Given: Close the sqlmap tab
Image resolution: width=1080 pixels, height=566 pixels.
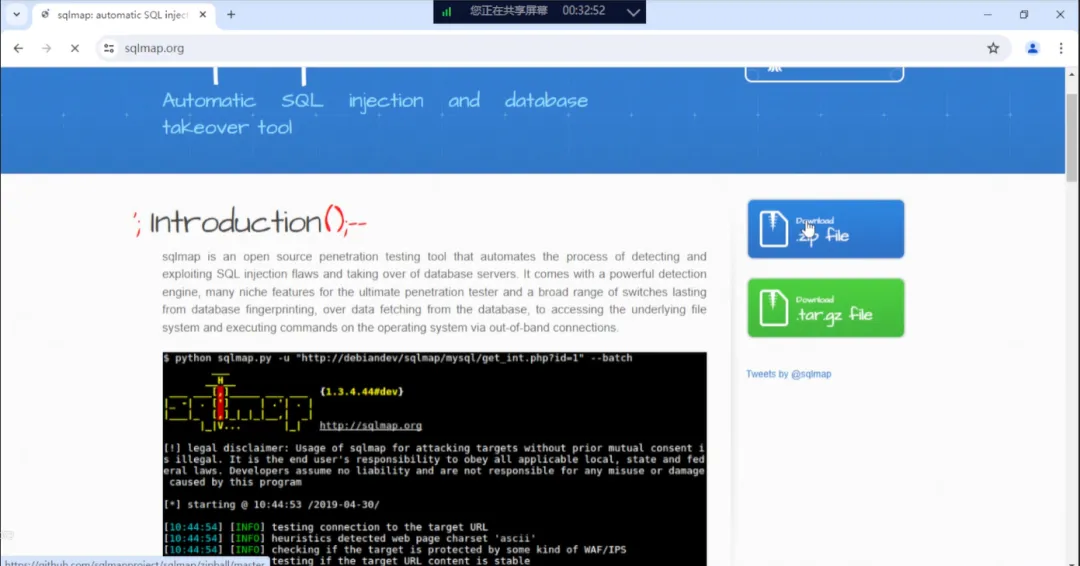Looking at the screenshot, I should tap(202, 14).
